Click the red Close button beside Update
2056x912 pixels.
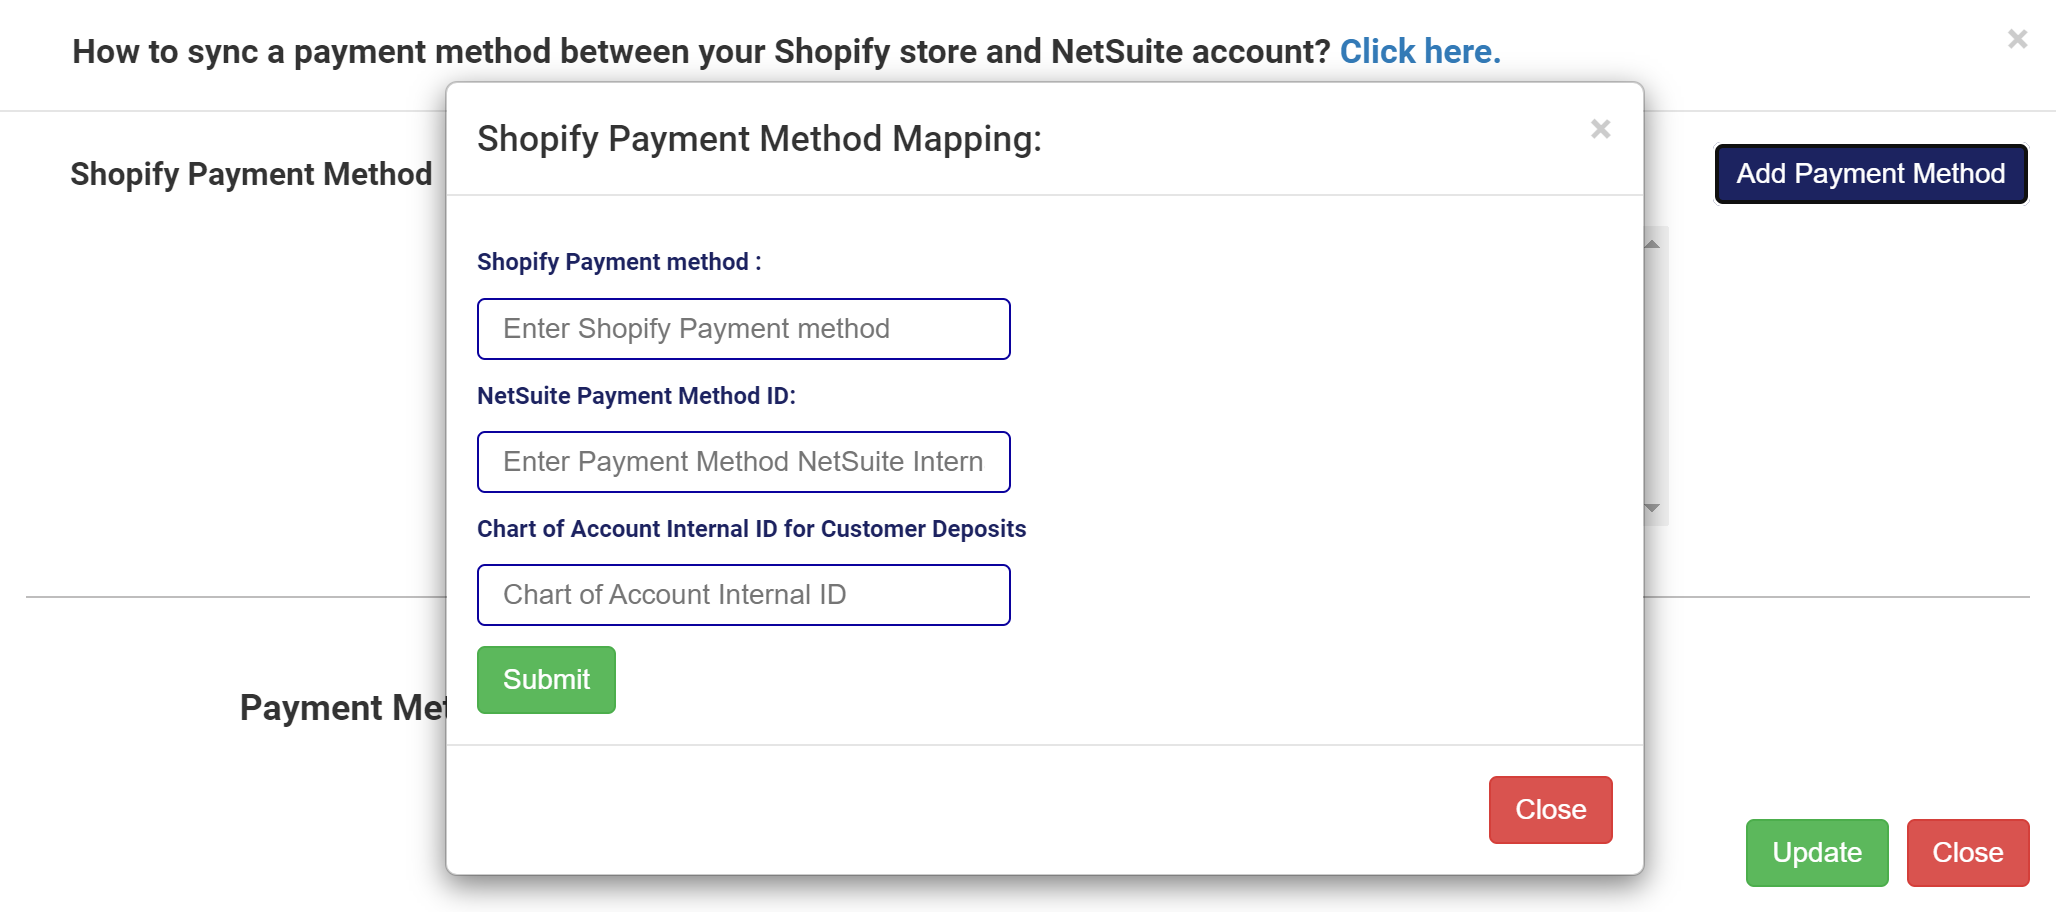pyautogui.click(x=1967, y=853)
